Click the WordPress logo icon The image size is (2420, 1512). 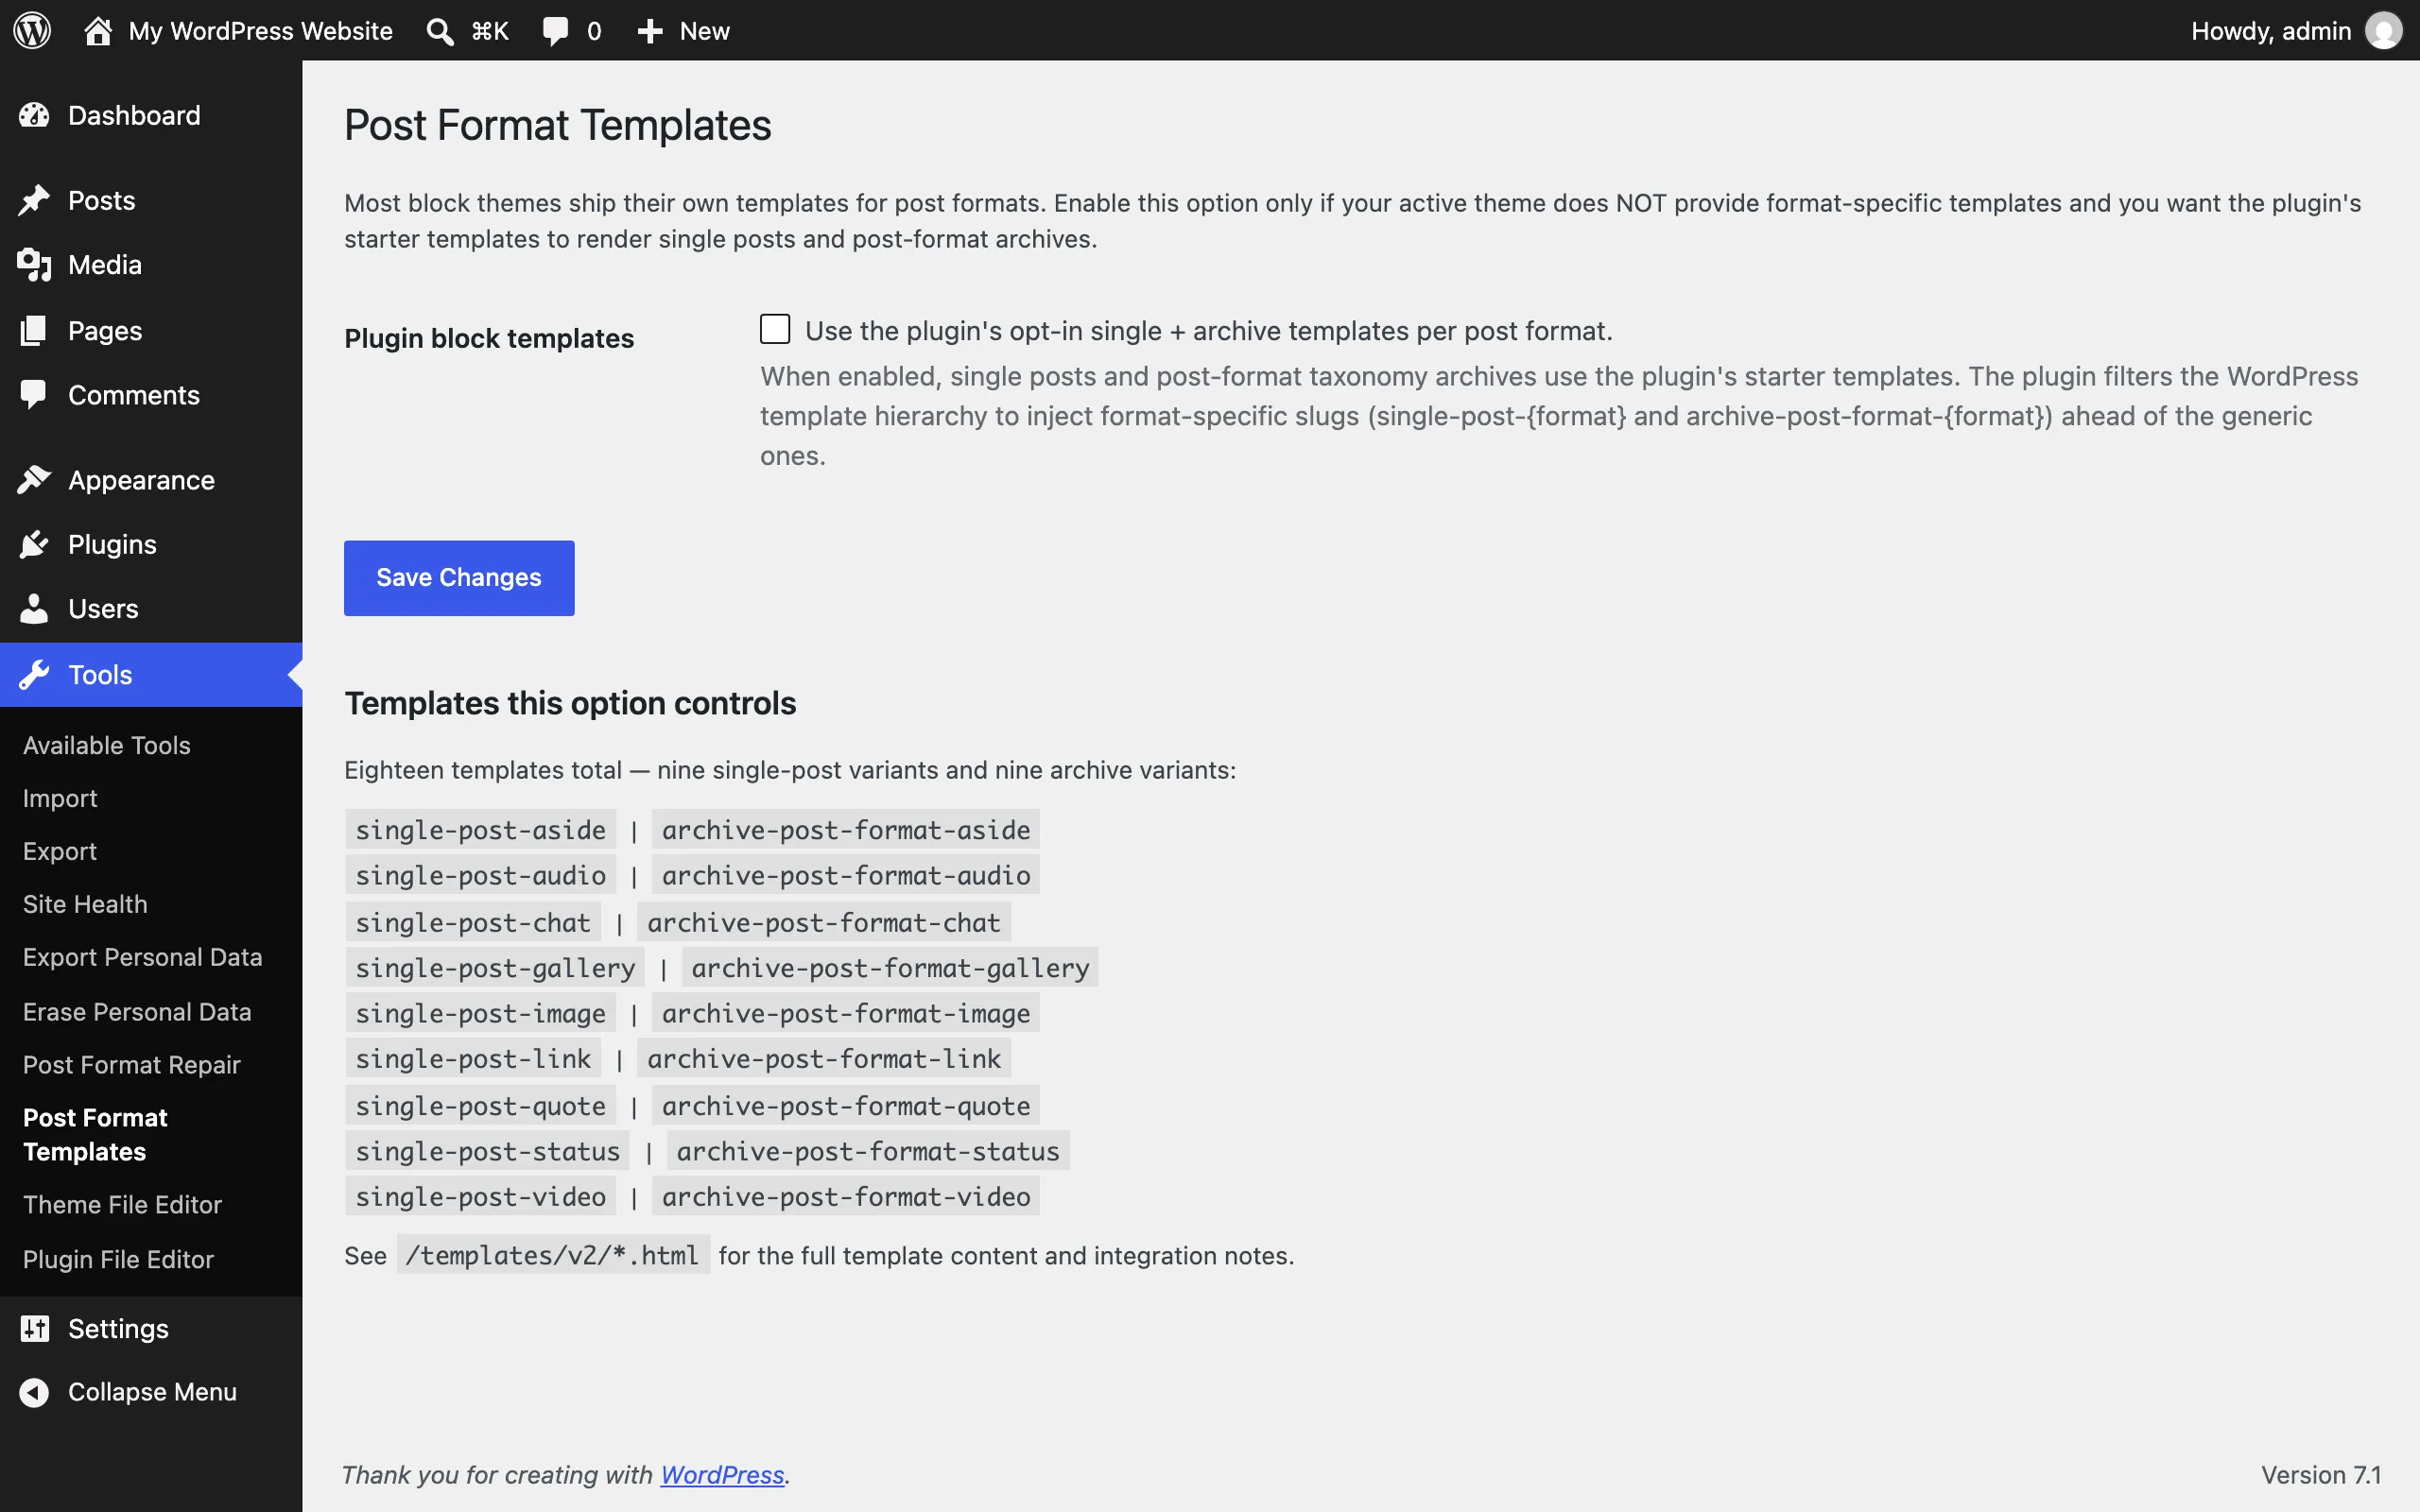click(32, 30)
